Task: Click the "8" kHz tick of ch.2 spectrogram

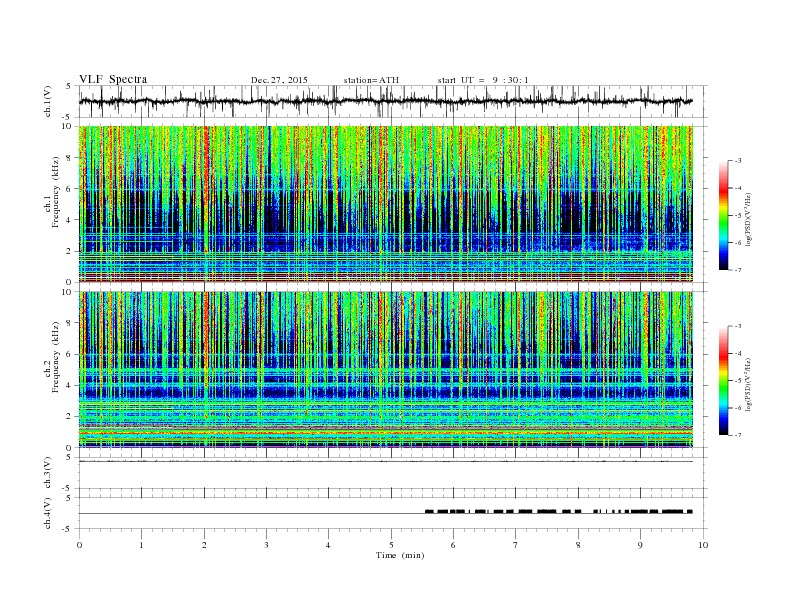Action: [x=70, y=323]
